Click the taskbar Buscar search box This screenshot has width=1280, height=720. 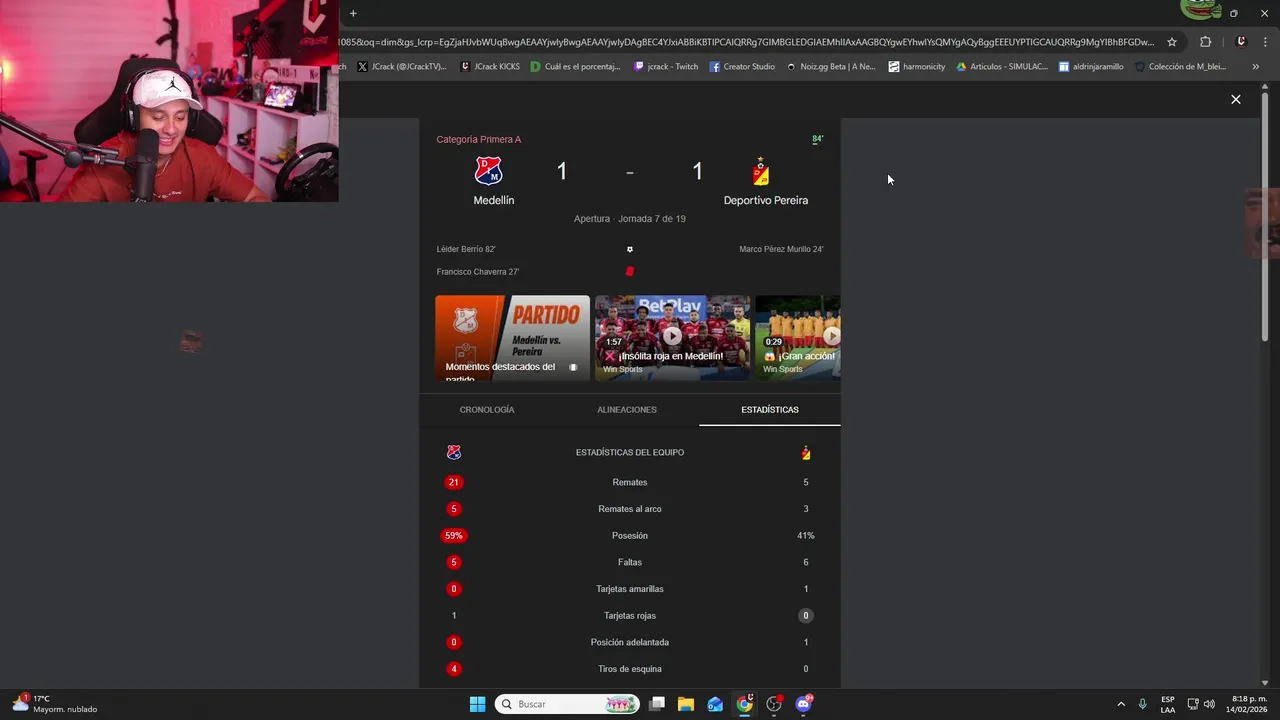point(567,704)
